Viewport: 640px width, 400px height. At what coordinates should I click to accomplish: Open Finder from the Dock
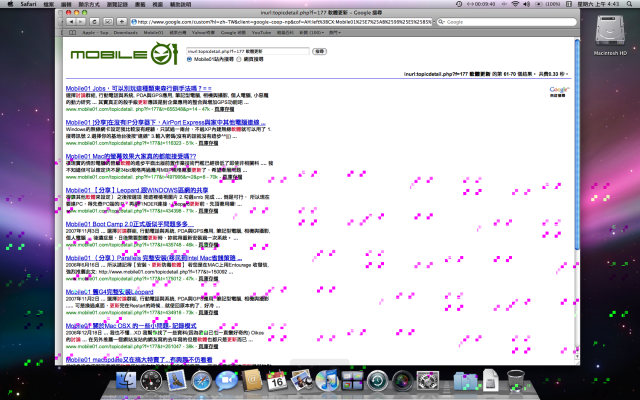(127, 381)
